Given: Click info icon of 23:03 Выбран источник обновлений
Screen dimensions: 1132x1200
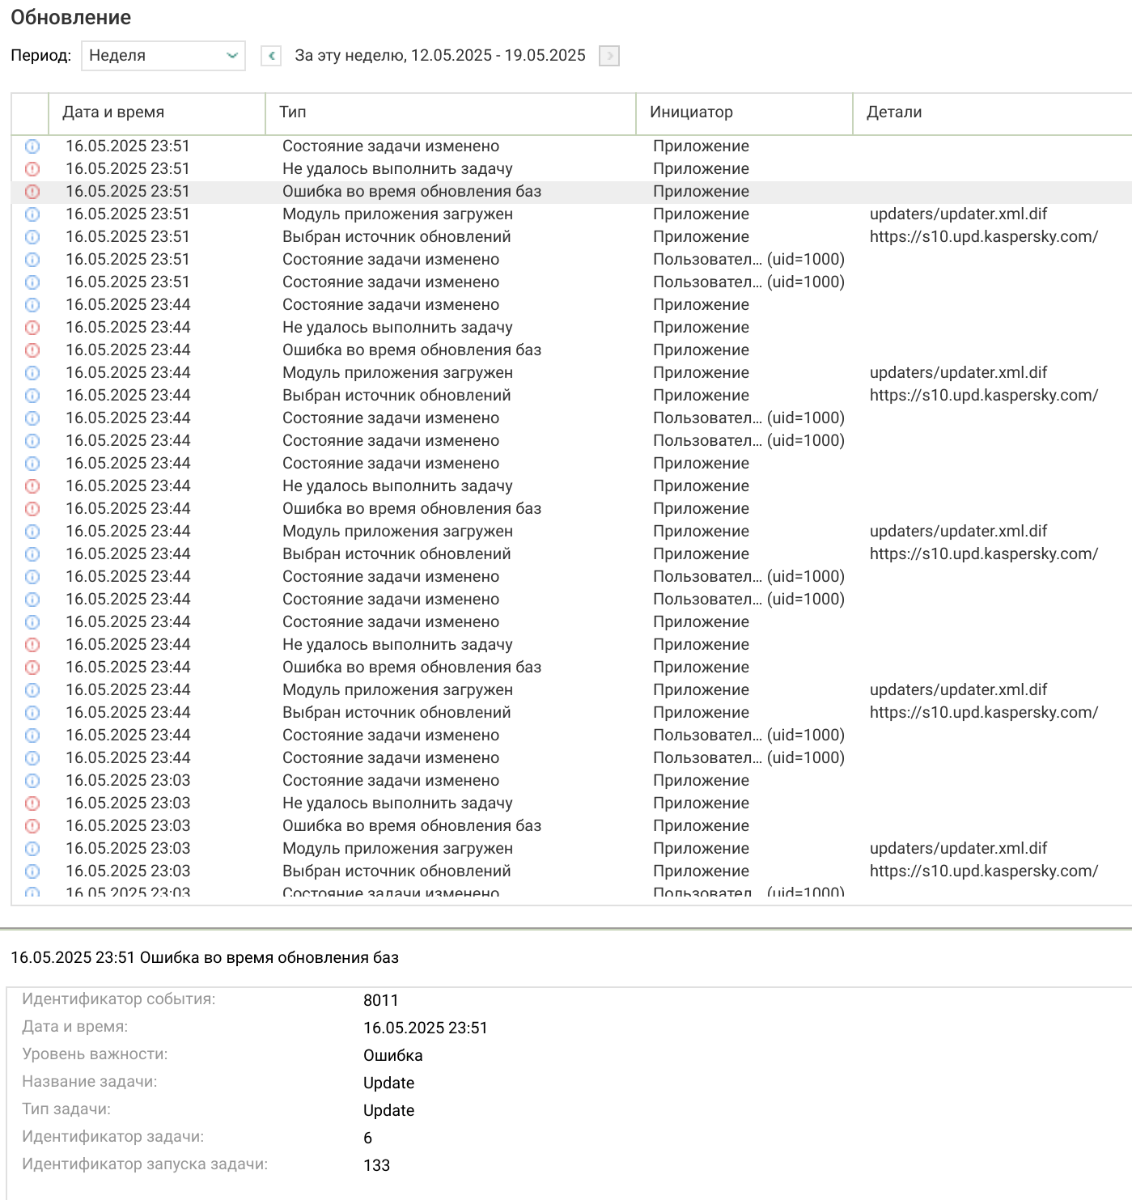Looking at the screenshot, I should [x=32, y=871].
